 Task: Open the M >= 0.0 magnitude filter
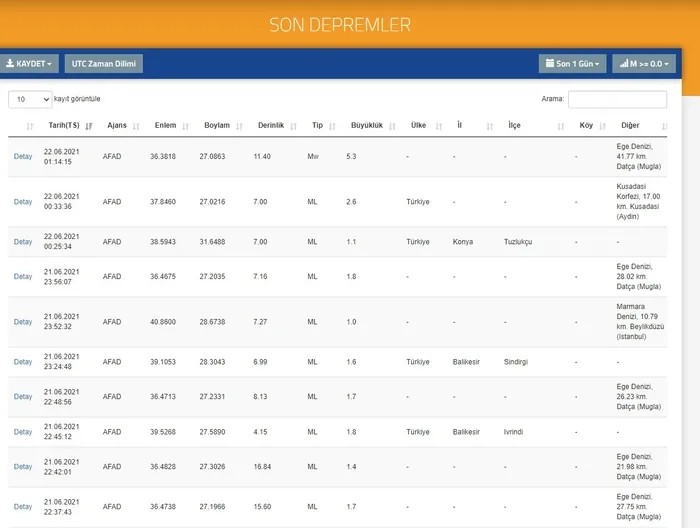tap(643, 64)
